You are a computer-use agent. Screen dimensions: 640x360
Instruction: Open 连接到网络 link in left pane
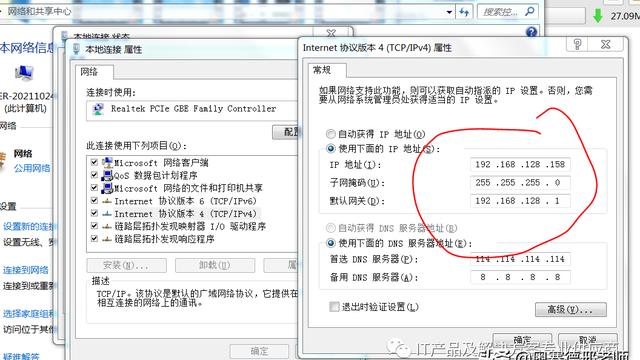click(x=26, y=270)
